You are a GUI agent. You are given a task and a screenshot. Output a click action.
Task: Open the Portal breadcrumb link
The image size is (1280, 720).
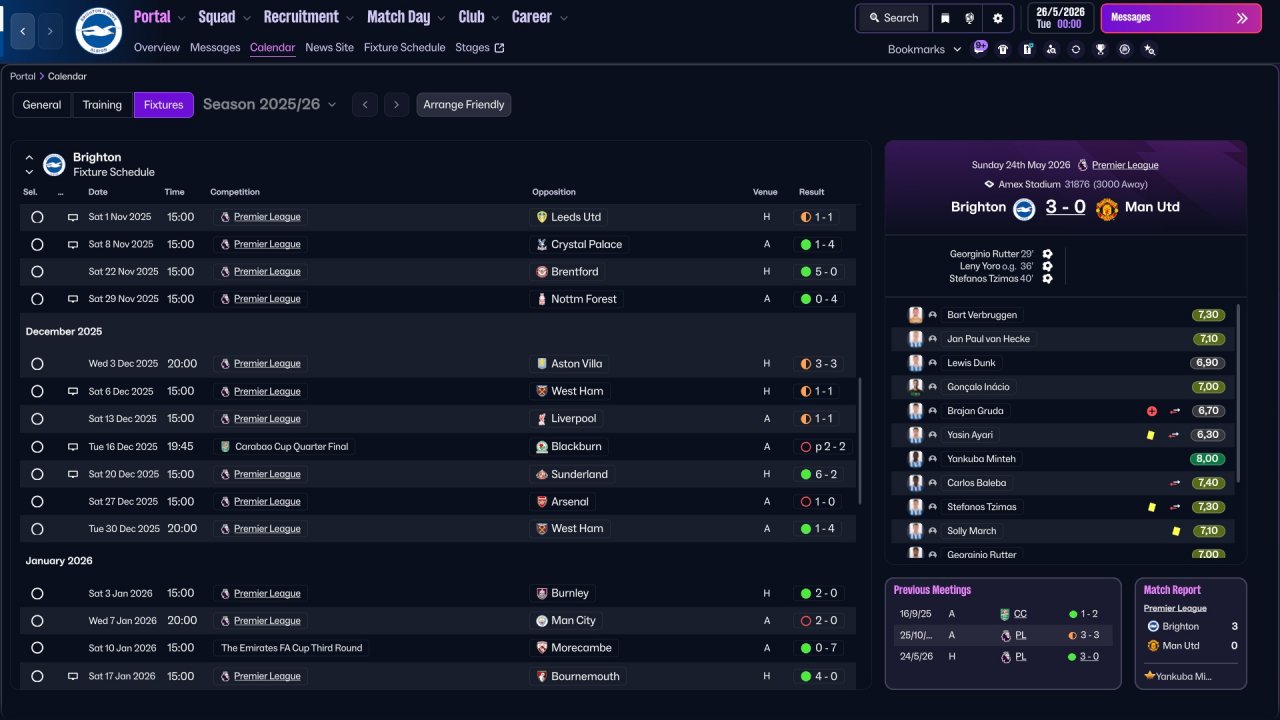click(23, 76)
